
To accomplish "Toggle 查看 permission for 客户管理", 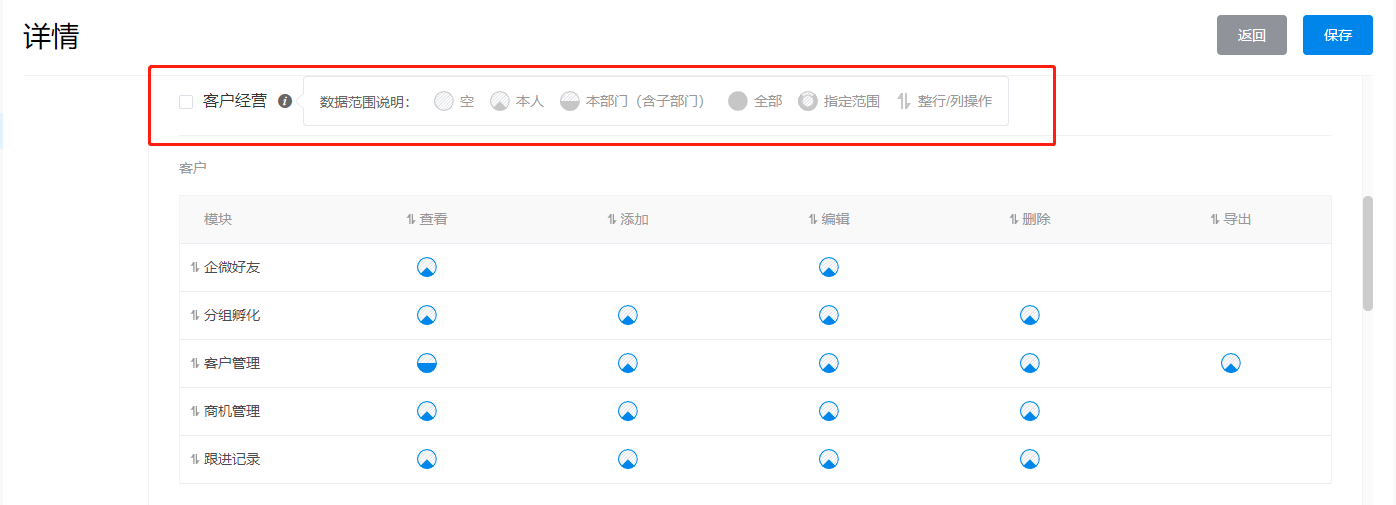I will click(x=427, y=363).
